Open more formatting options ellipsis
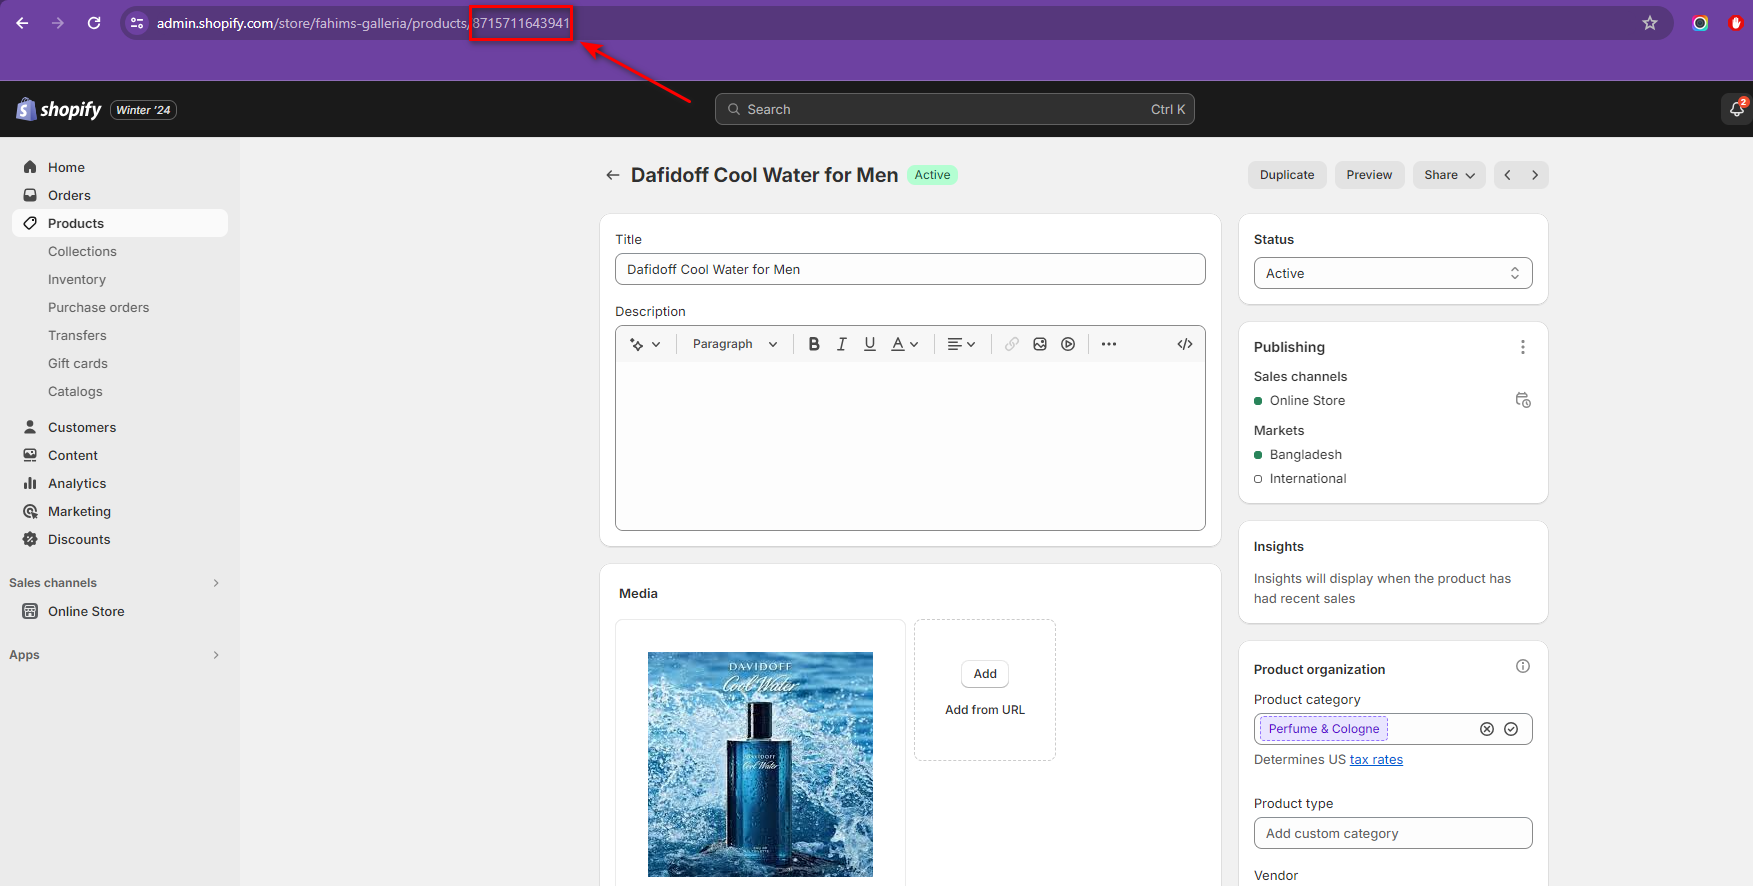 [x=1109, y=344]
